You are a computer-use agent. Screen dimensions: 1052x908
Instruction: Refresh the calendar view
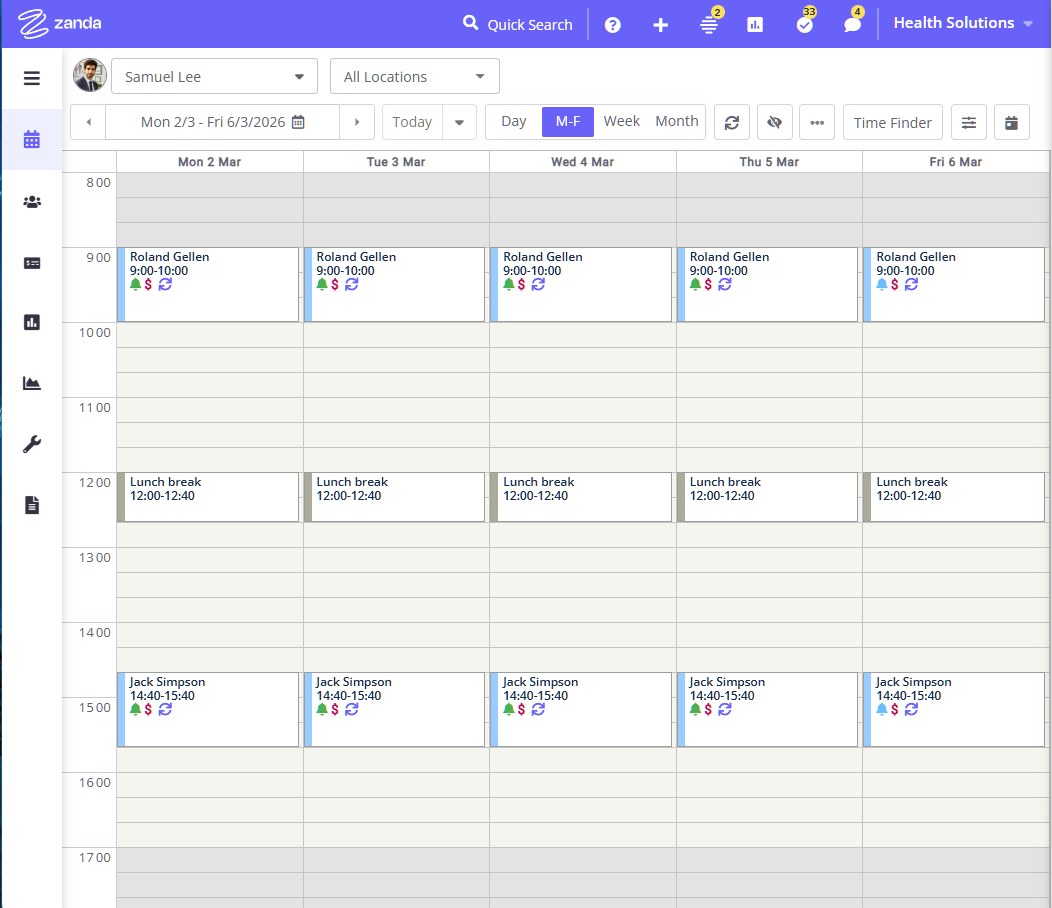coord(732,122)
